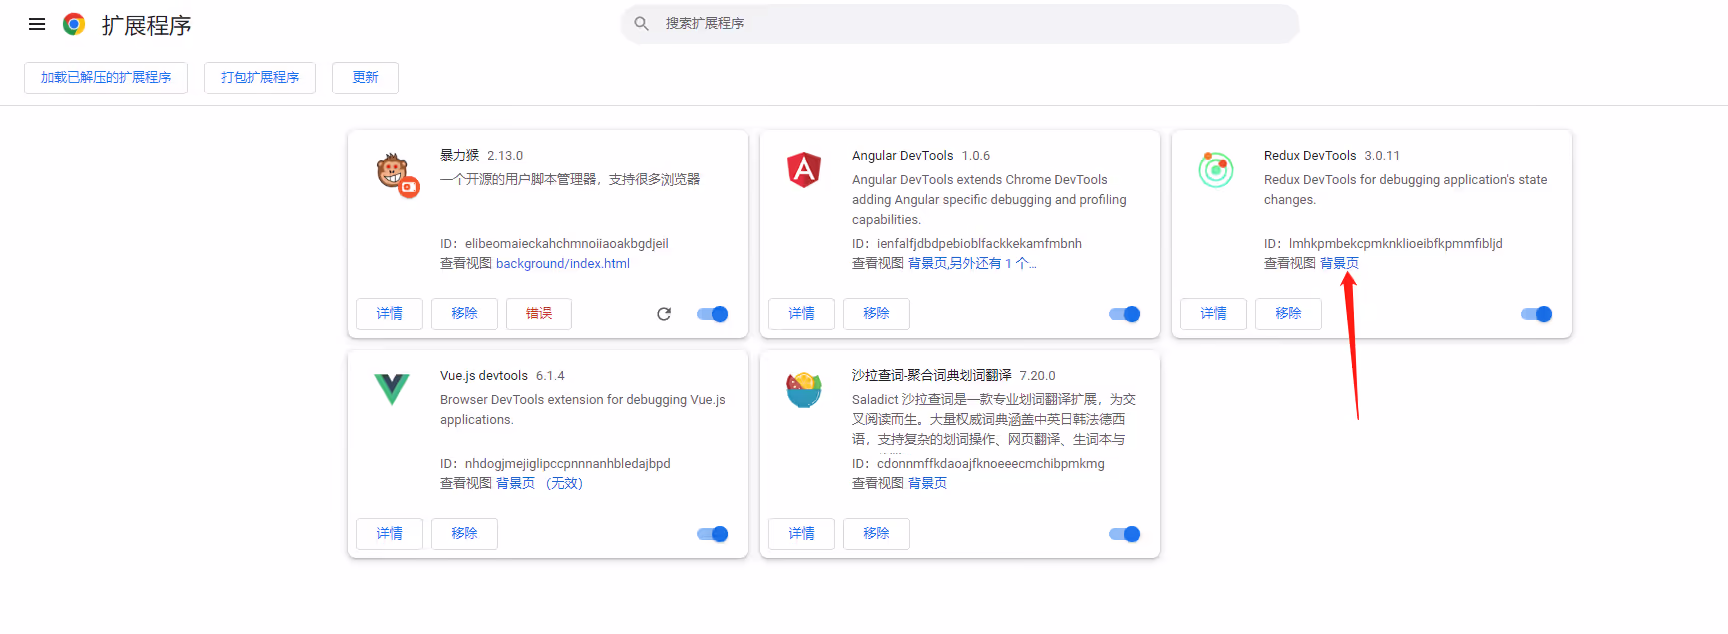
Task: Toggle off the 沙拉查词 extension
Action: coord(1125,534)
